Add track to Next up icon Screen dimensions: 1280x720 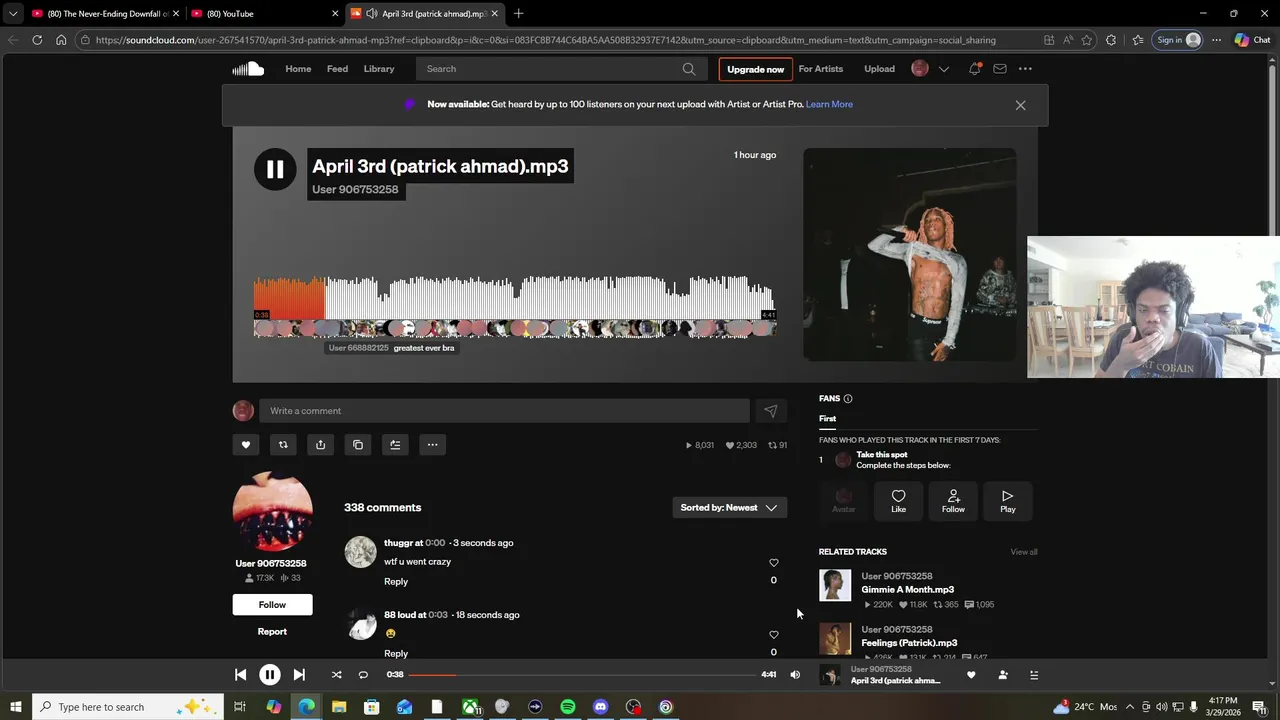click(x=395, y=445)
